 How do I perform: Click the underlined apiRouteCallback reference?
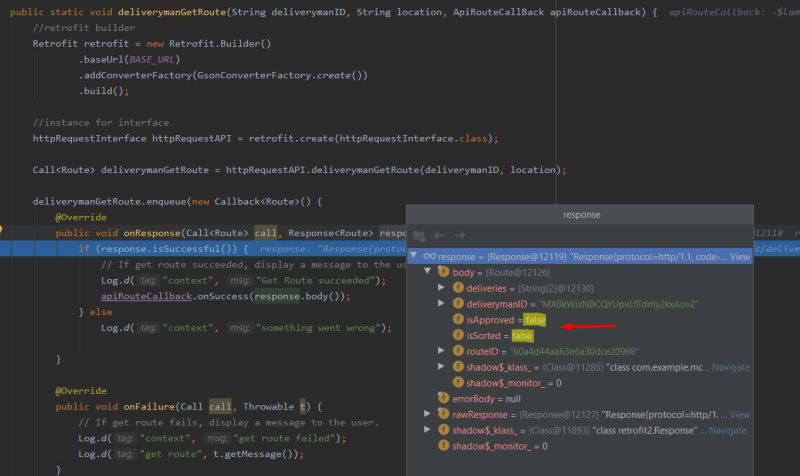point(146,296)
